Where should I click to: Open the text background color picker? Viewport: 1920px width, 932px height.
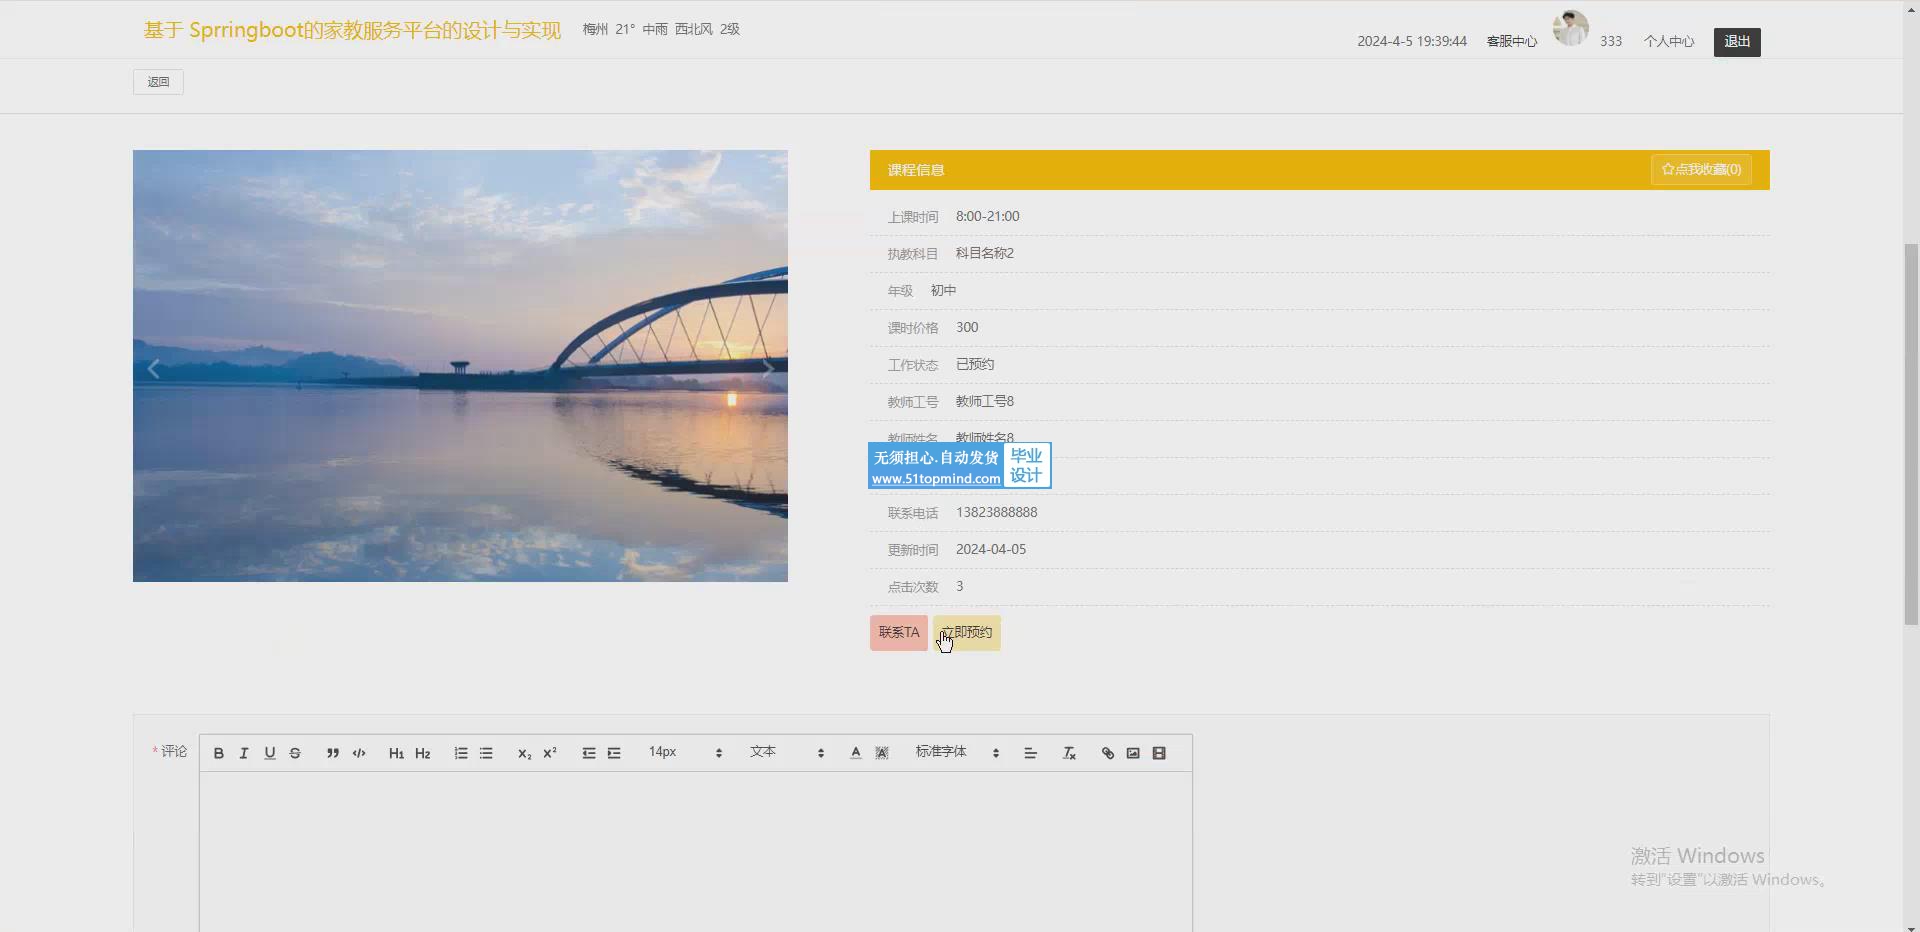coord(882,753)
